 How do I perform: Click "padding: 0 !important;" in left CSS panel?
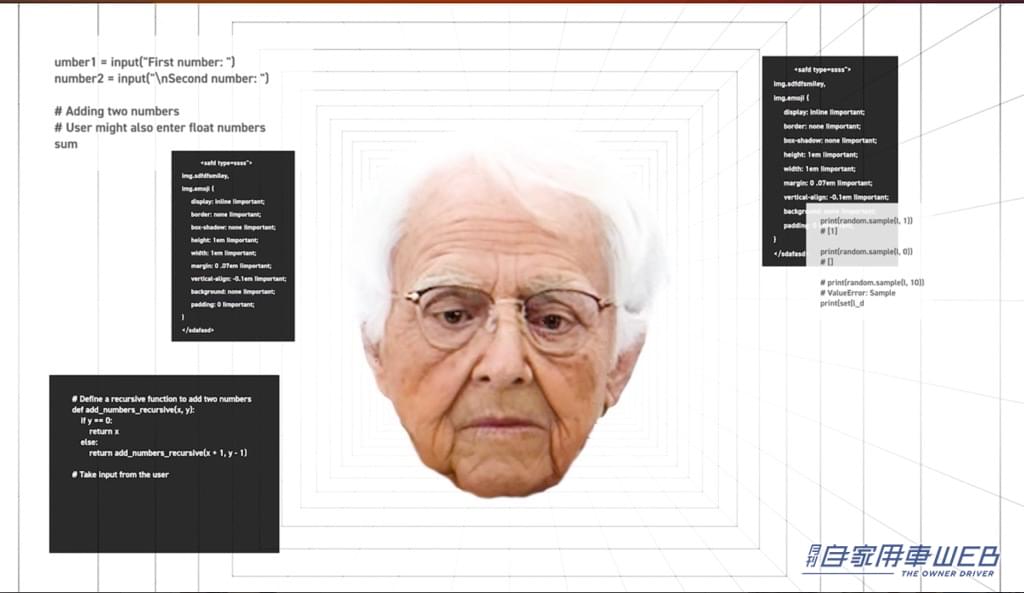[x=222, y=304]
